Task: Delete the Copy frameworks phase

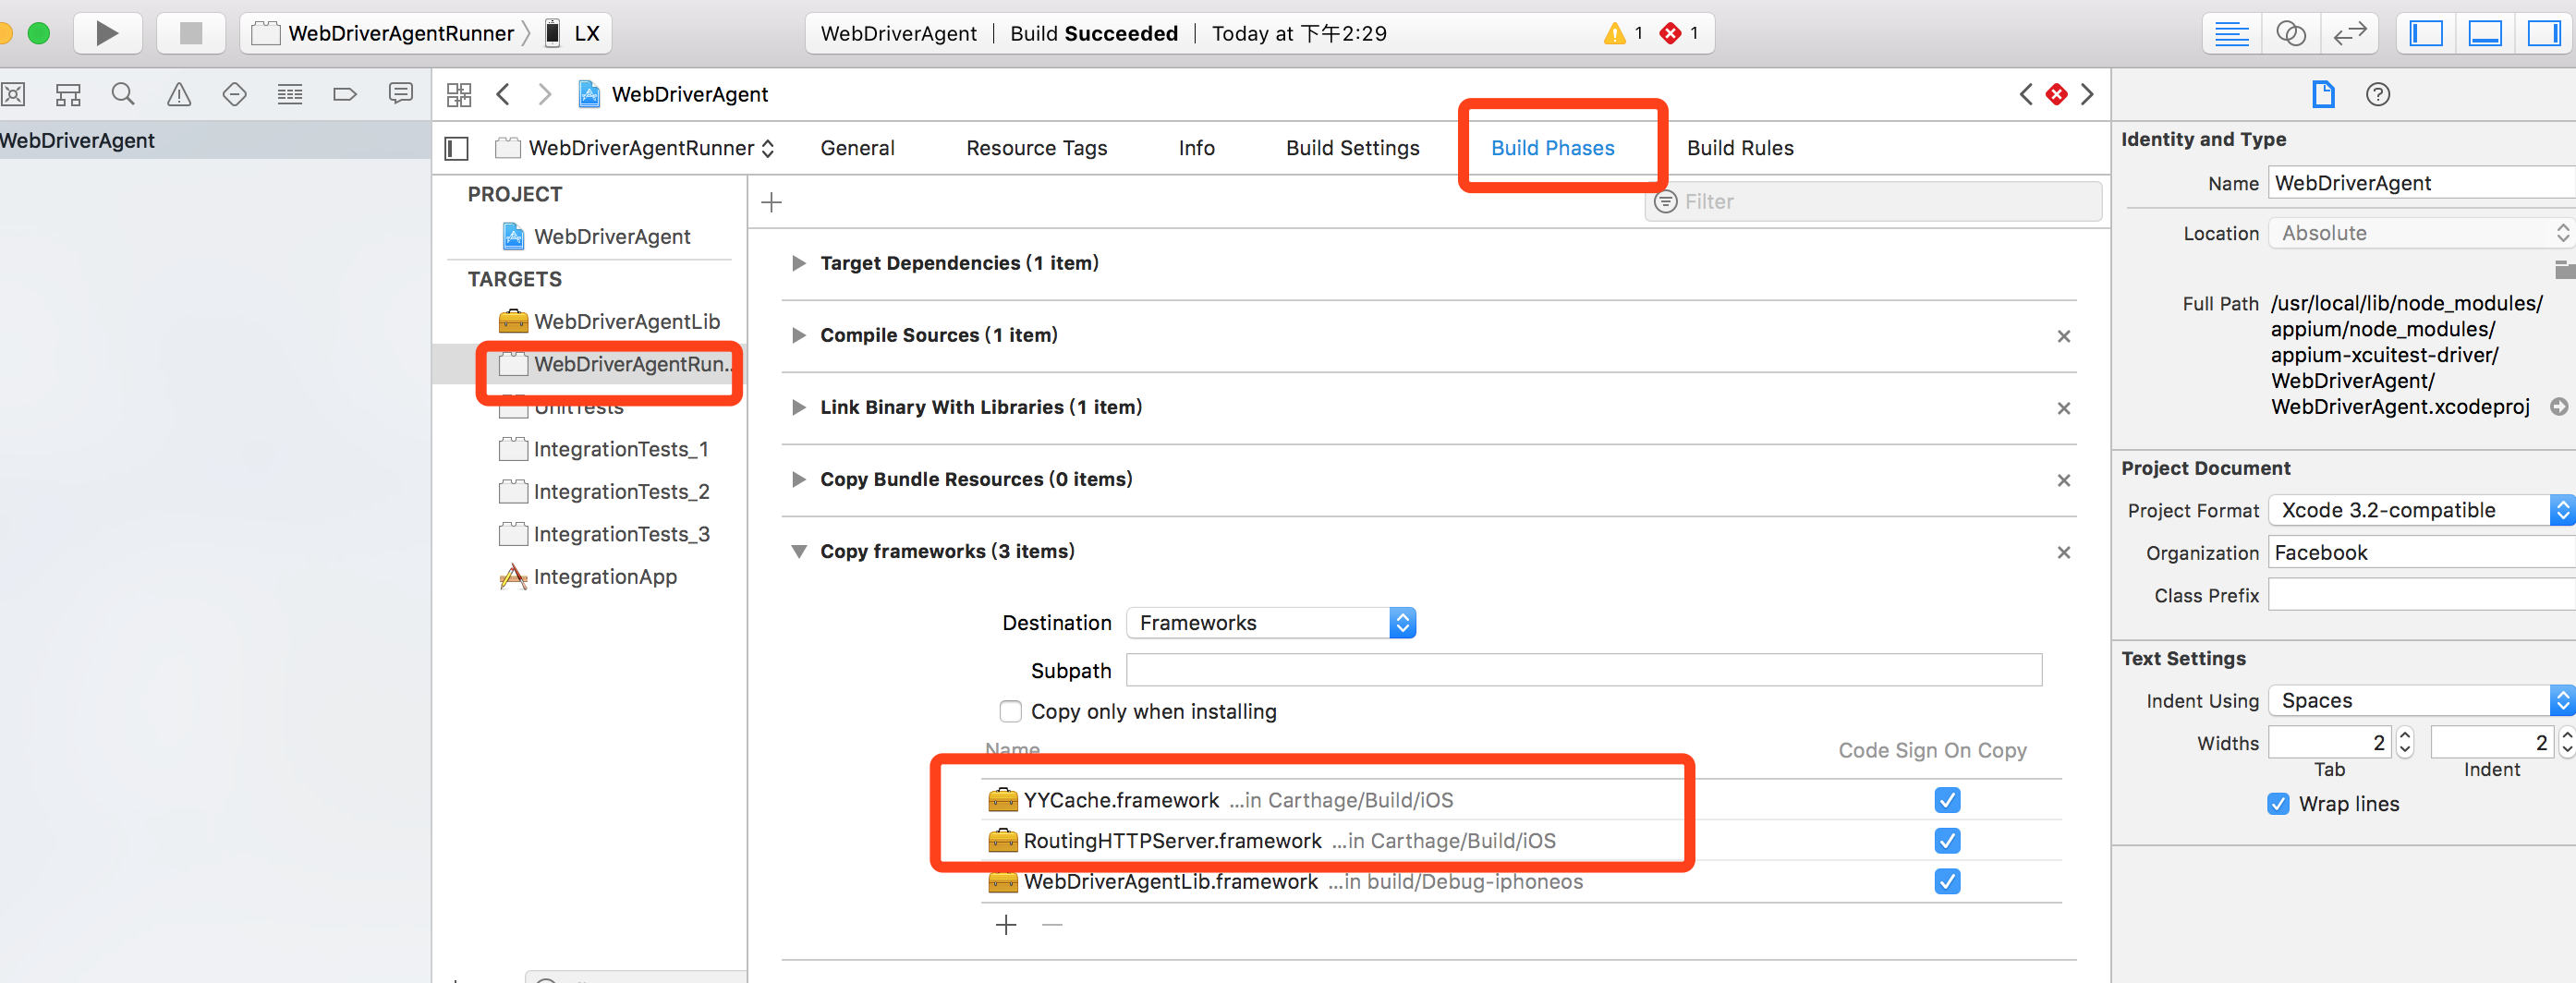Action: pyautogui.click(x=2063, y=552)
